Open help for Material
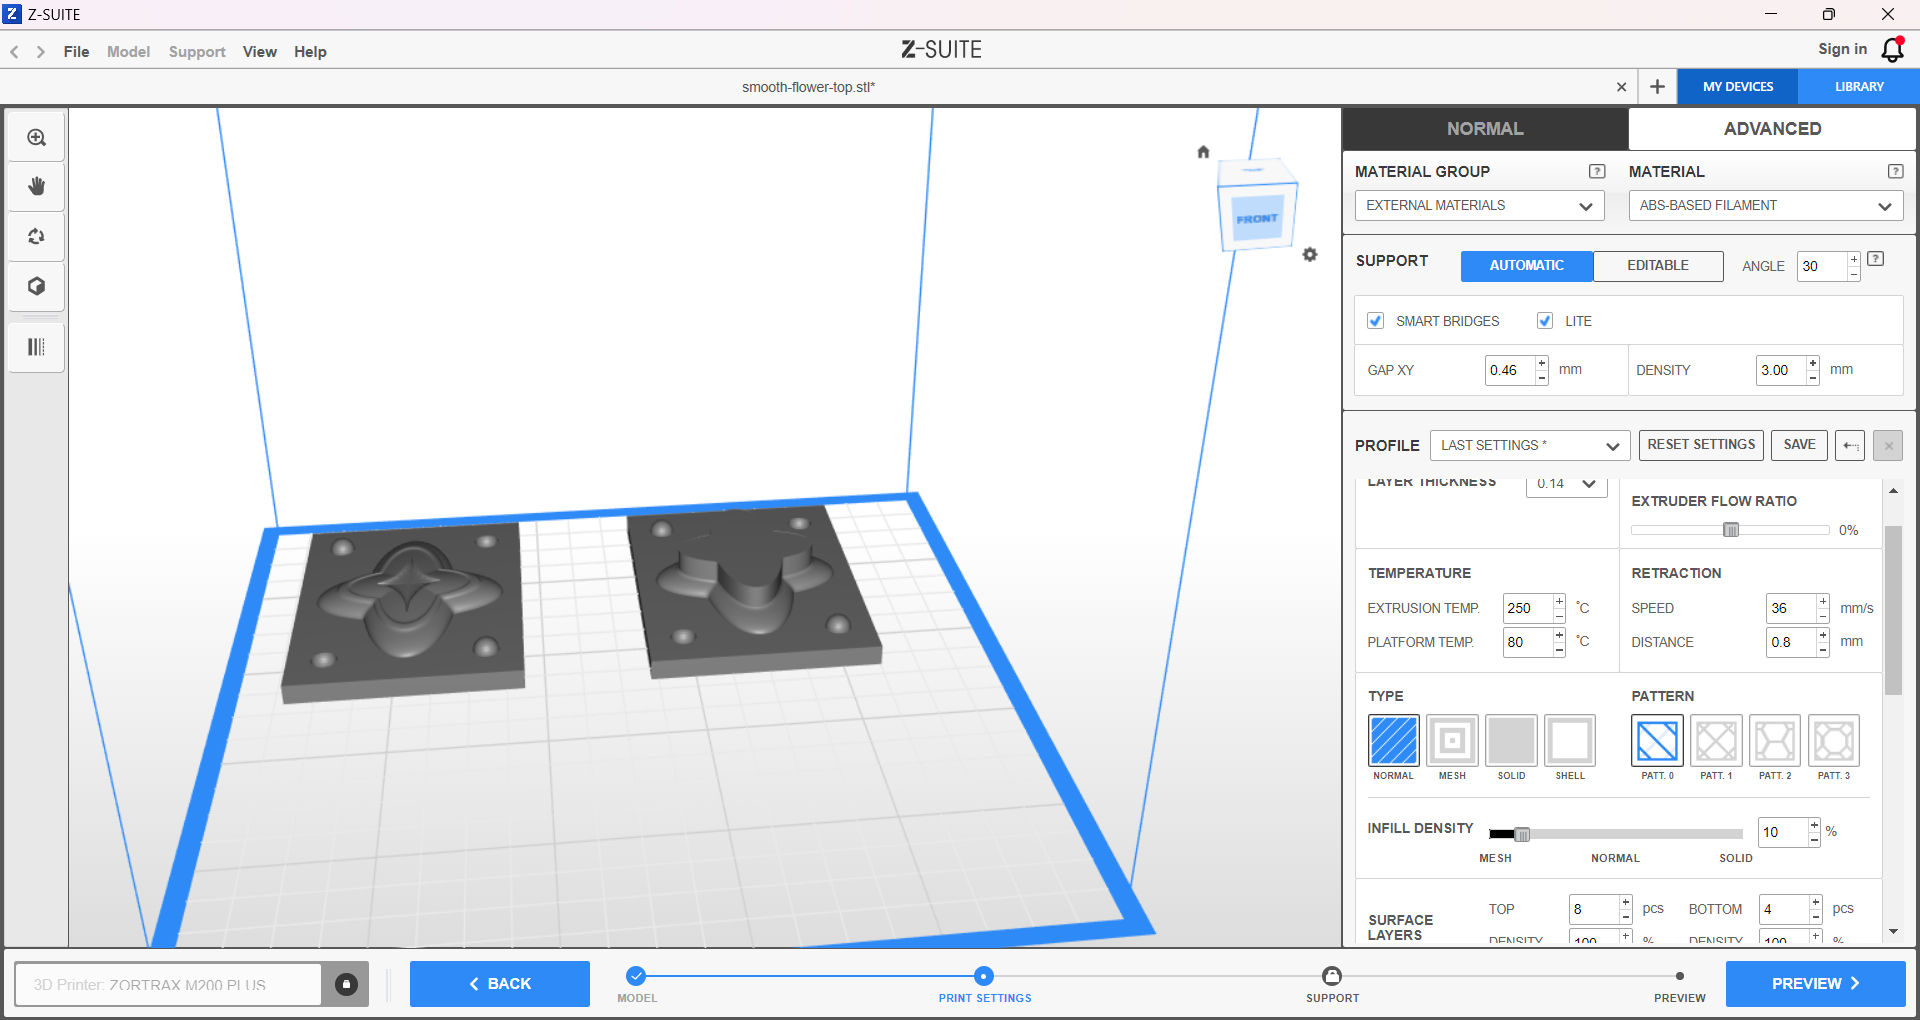 (x=1895, y=172)
